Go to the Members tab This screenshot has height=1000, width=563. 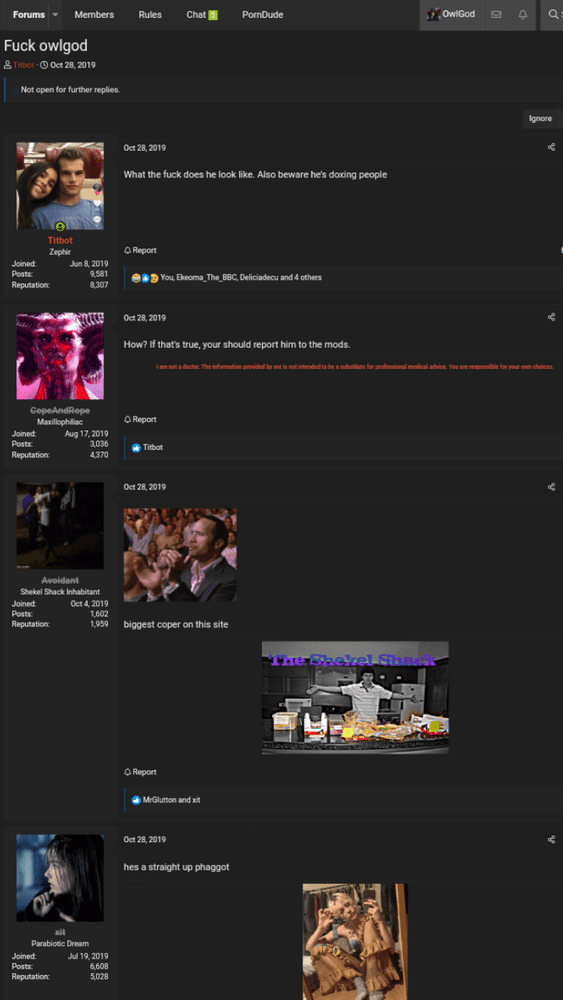(94, 15)
